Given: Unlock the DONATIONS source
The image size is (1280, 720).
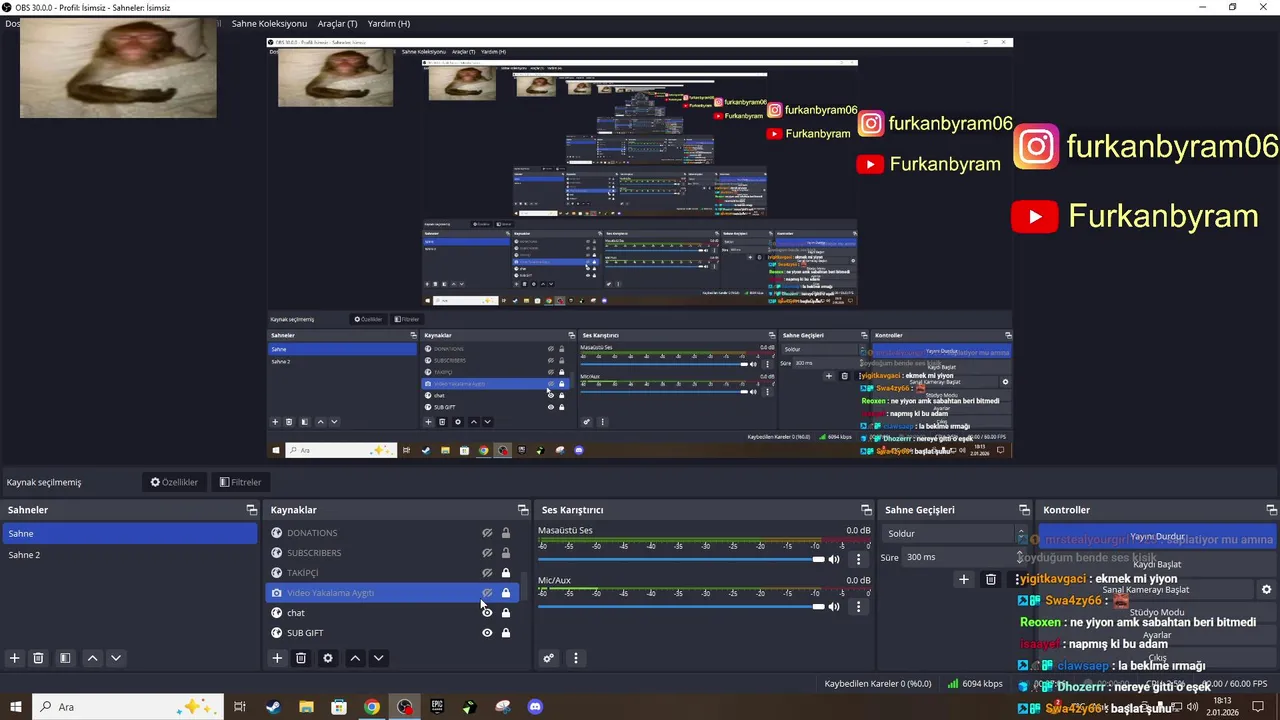Looking at the screenshot, I should pos(506,533).
